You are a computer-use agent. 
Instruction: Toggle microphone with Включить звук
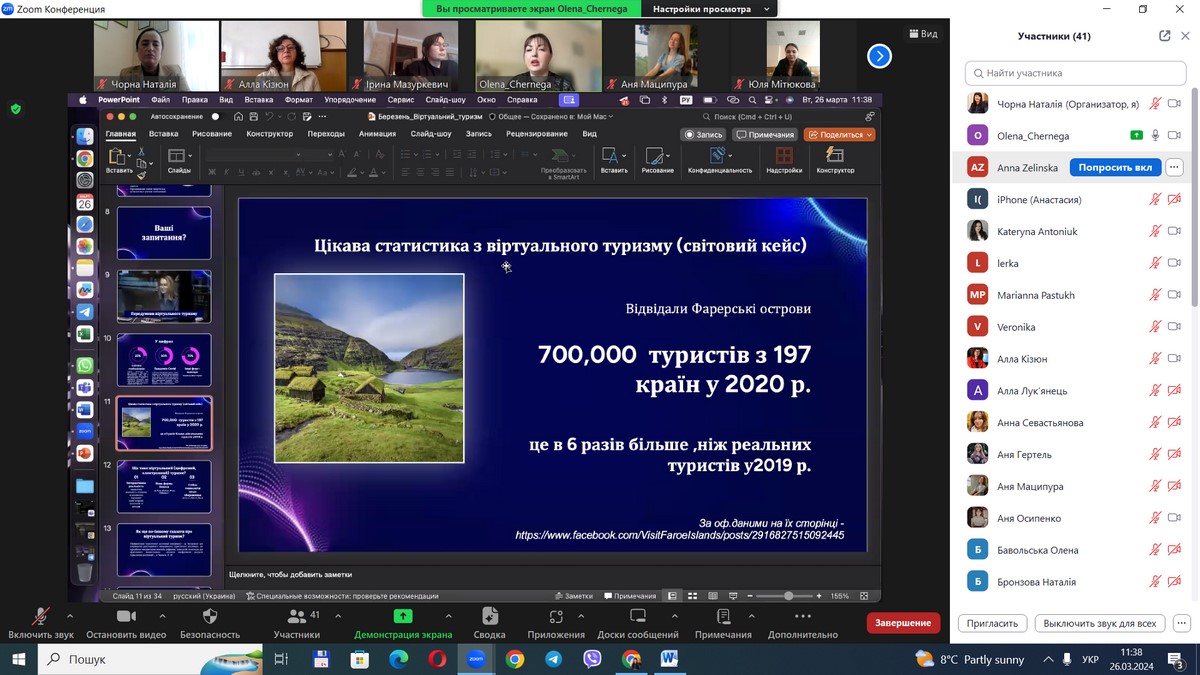pos(41,617)
